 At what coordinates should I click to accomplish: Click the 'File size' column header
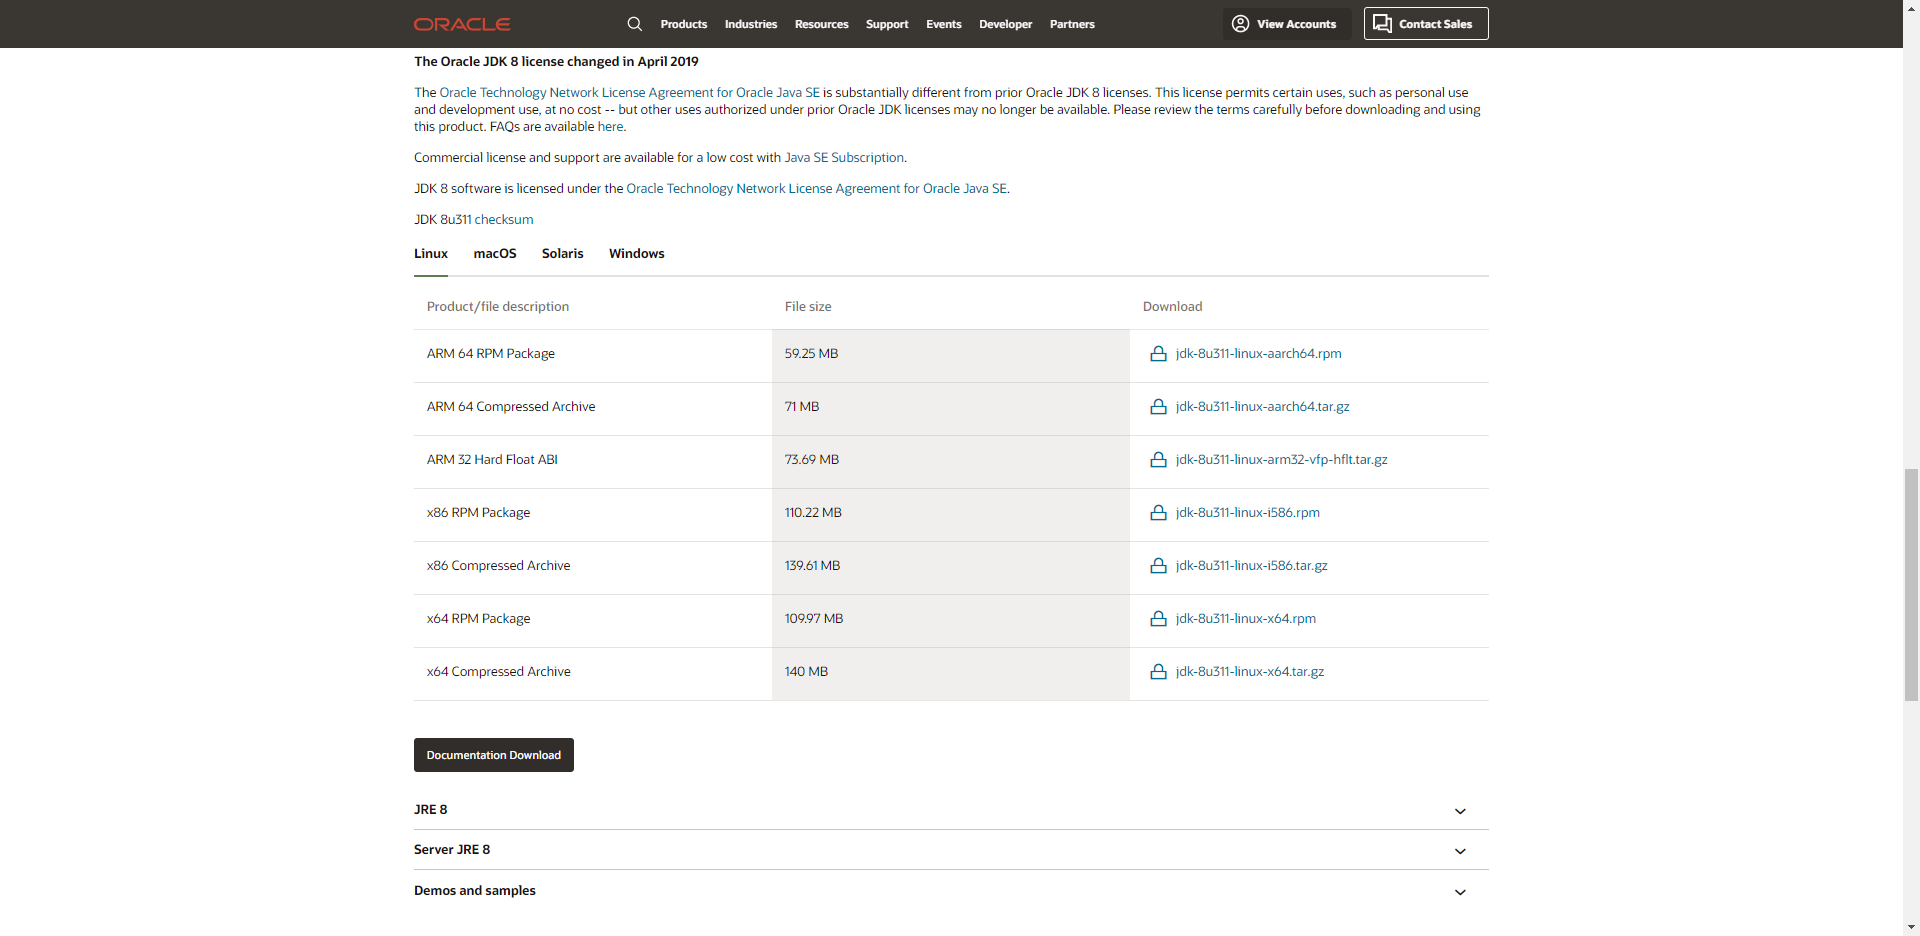(x=808, y=307)
